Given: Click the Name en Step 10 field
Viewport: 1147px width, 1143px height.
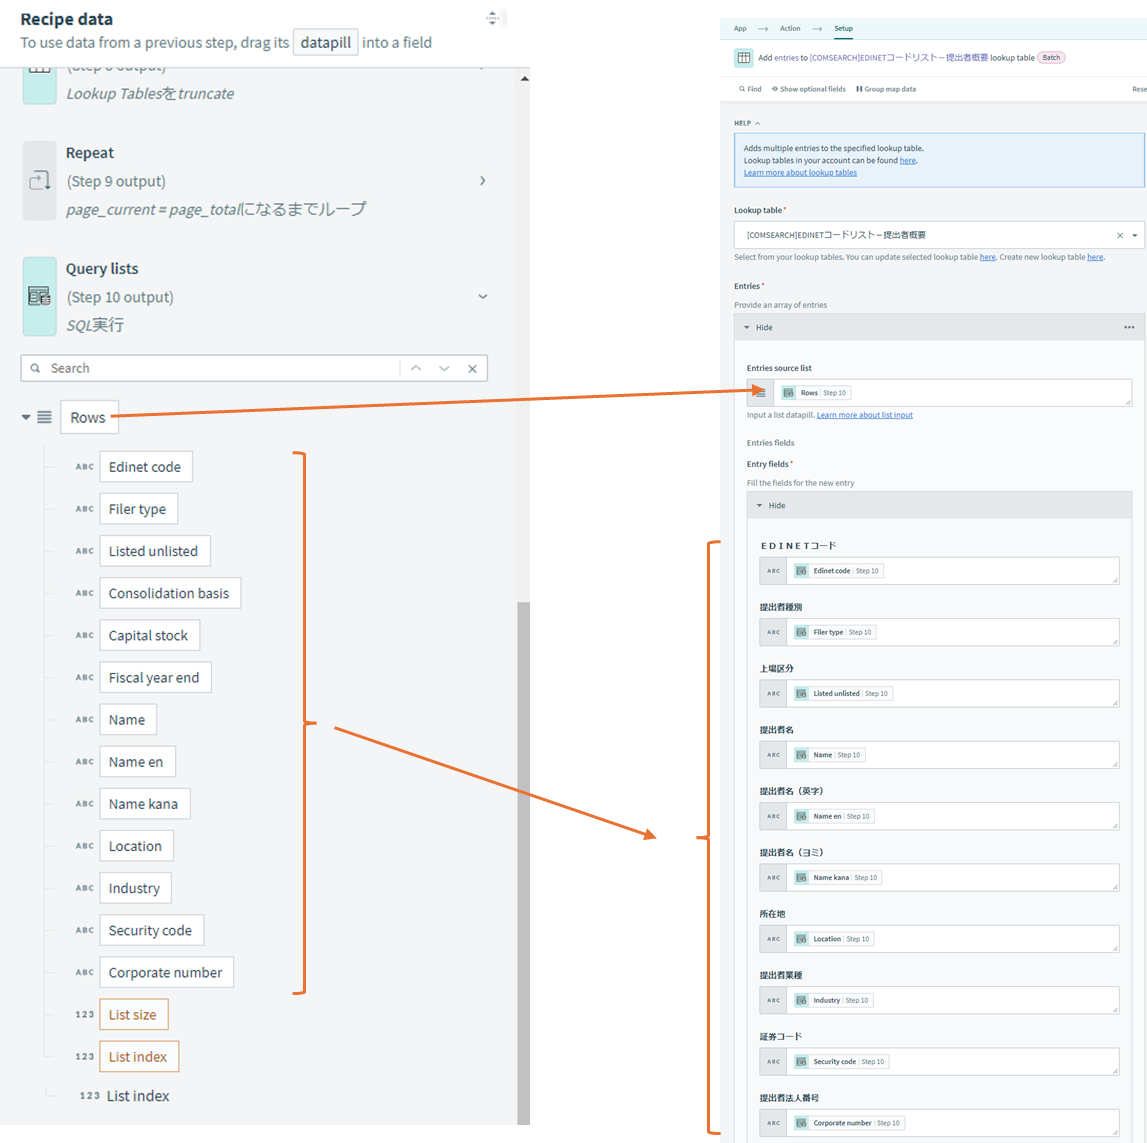Looking at the screenshot, I should (952, 816).
